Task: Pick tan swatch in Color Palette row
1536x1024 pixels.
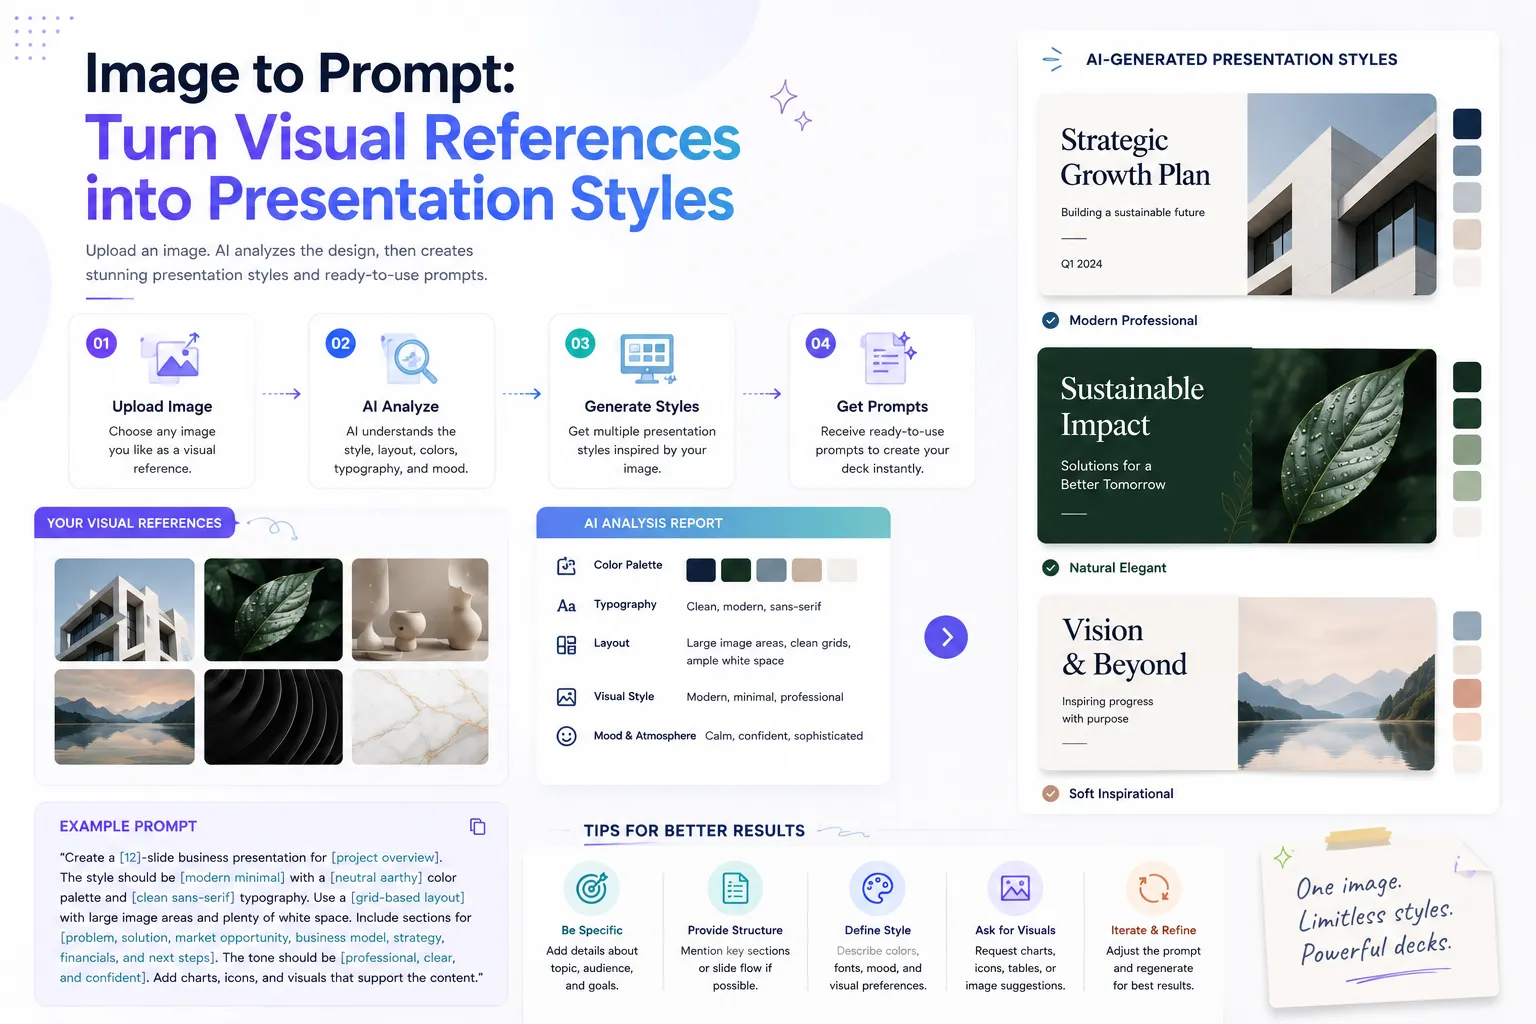Action: tap(807, 570)
